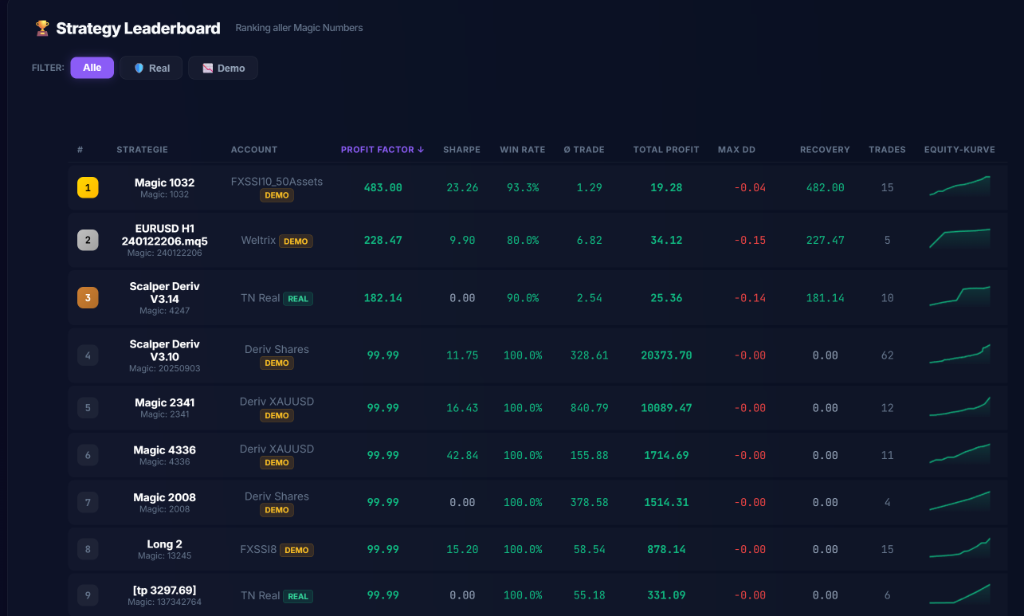Enable the Real accounts filter

(150, 67)
